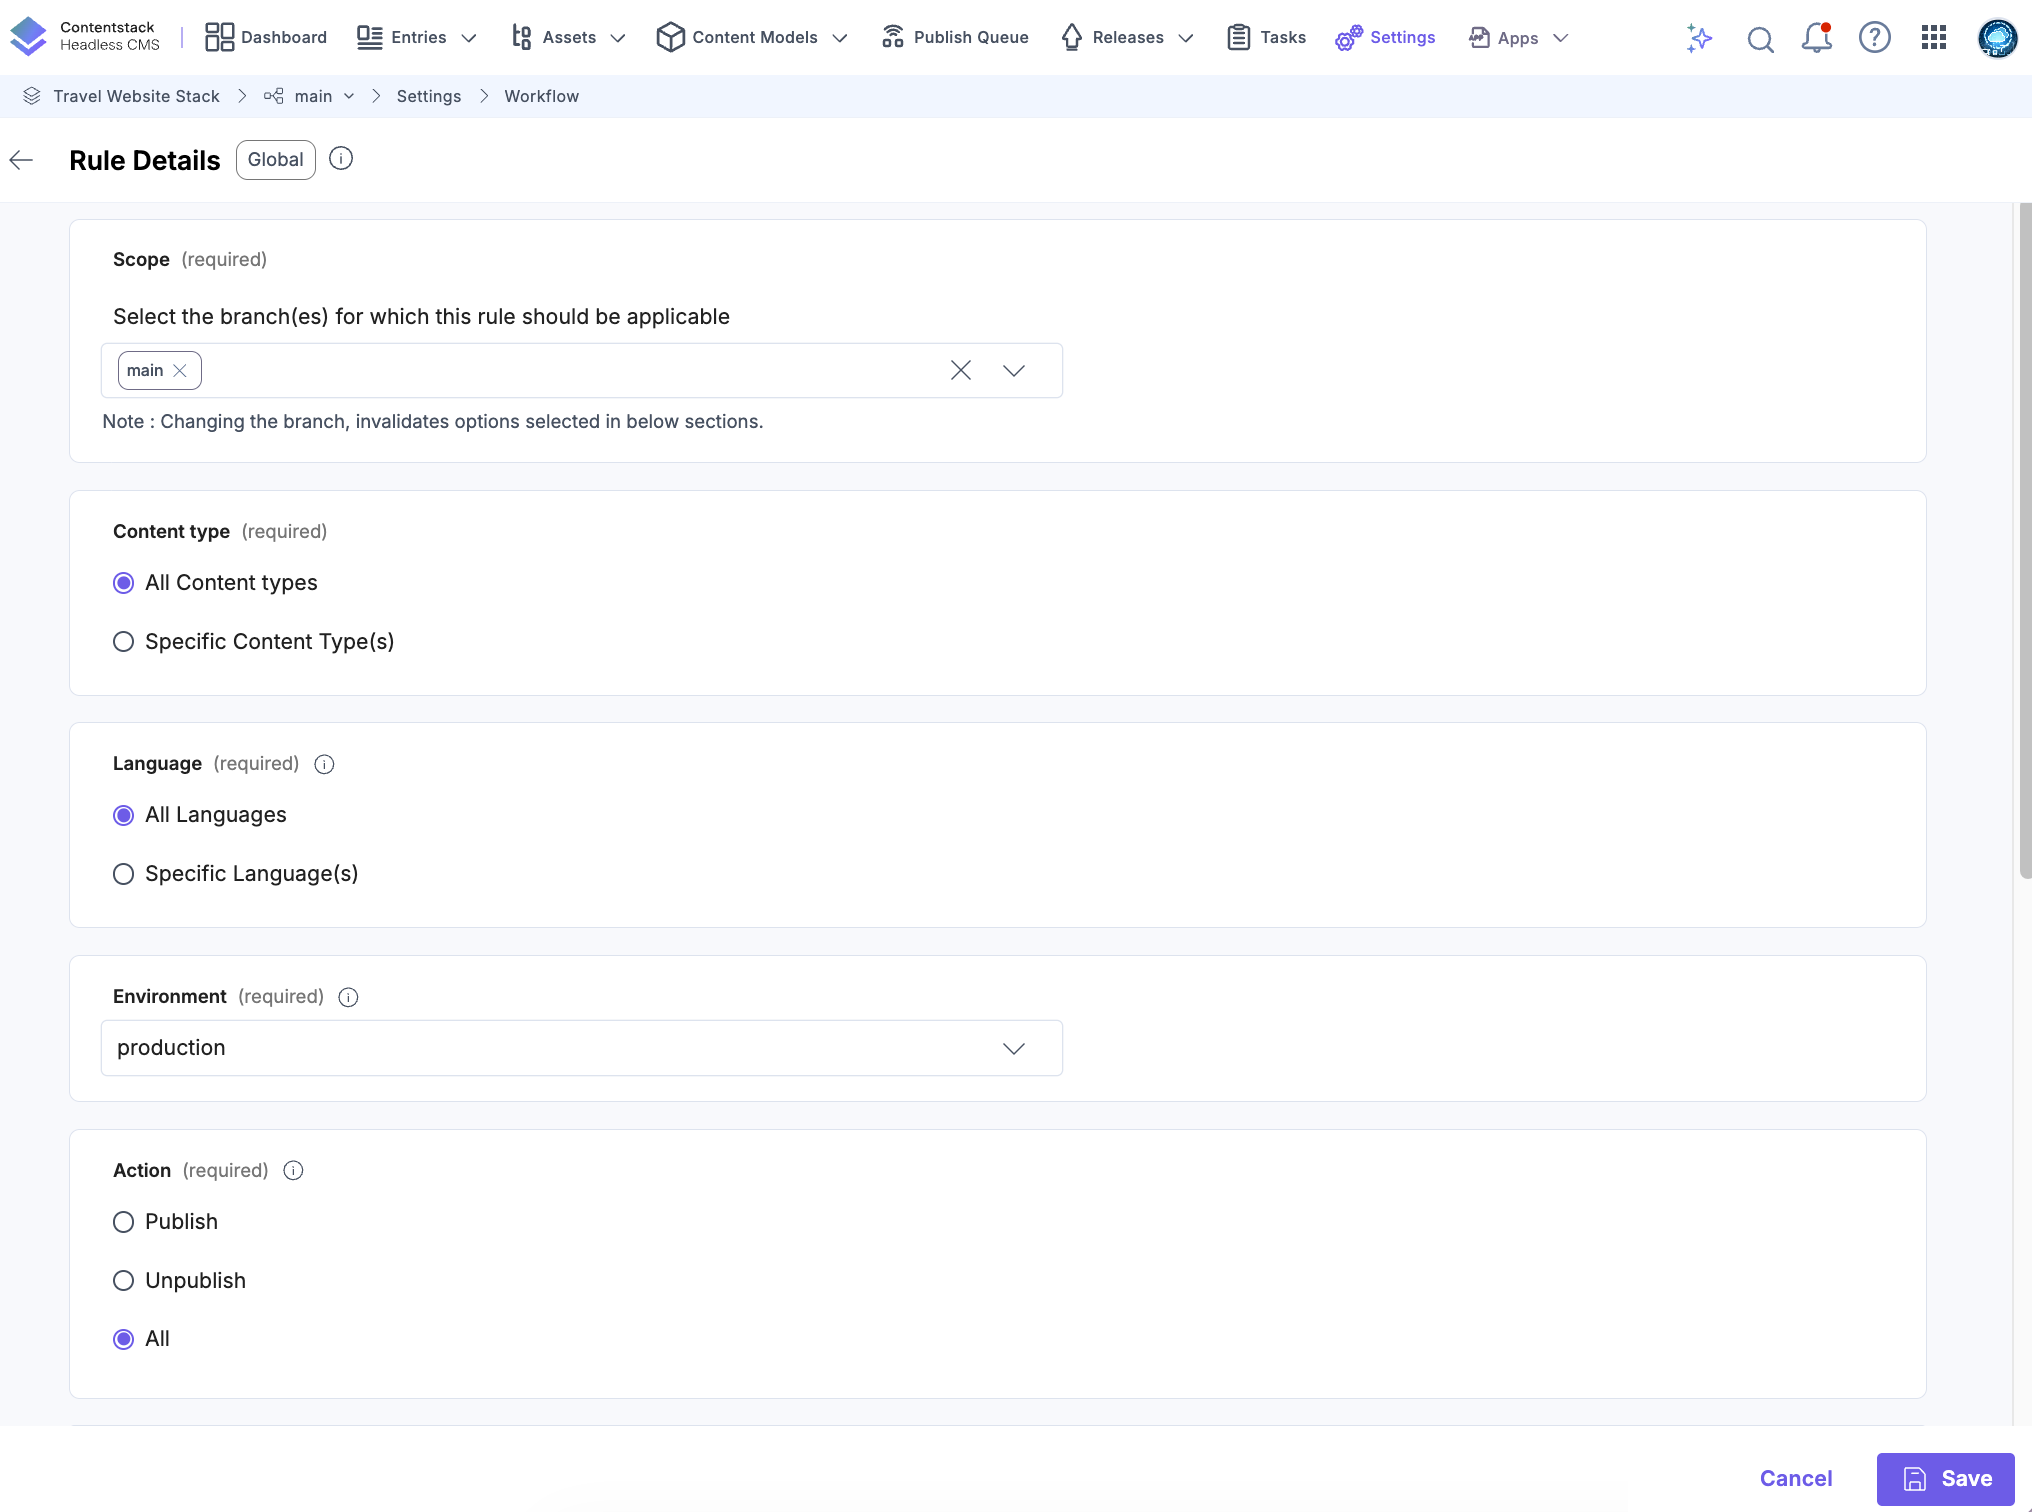Select Specific Content Type(s) option
This screenshot has width=2032, height=1512.
[x=123, y=641]
